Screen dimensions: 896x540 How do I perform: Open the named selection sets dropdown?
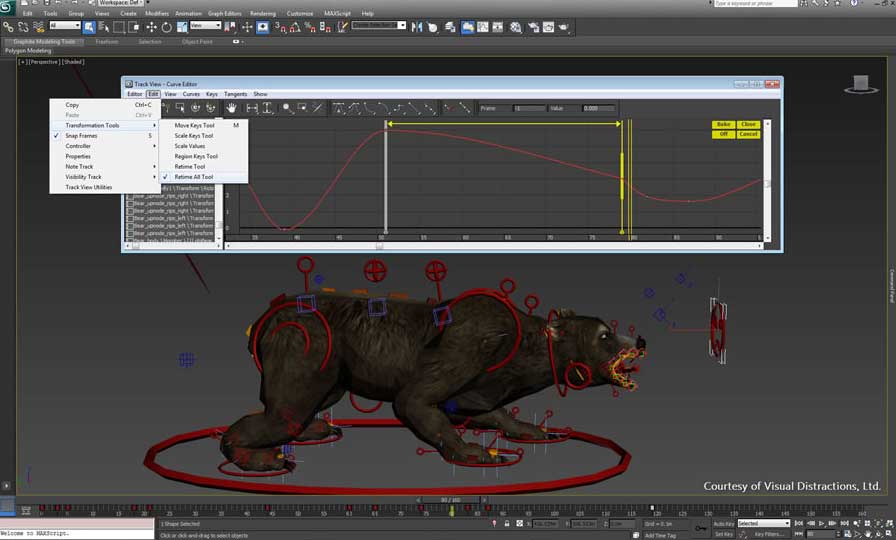(379, 25)
